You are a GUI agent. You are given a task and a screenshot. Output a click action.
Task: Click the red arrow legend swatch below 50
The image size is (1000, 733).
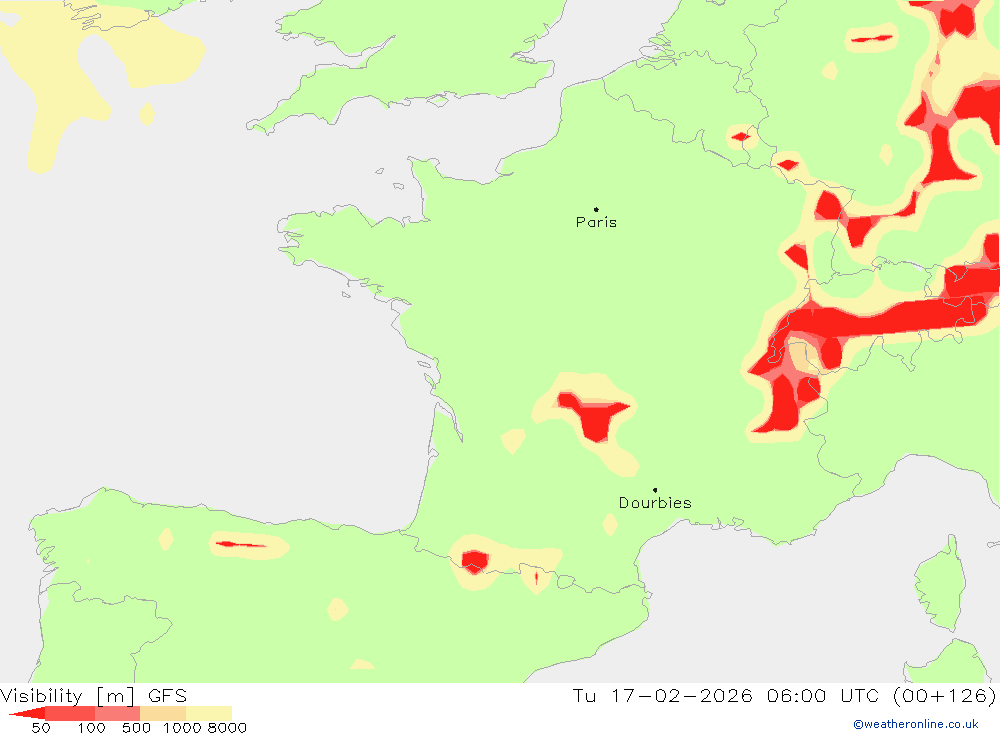pyautogui.click(x=29, y=714)
